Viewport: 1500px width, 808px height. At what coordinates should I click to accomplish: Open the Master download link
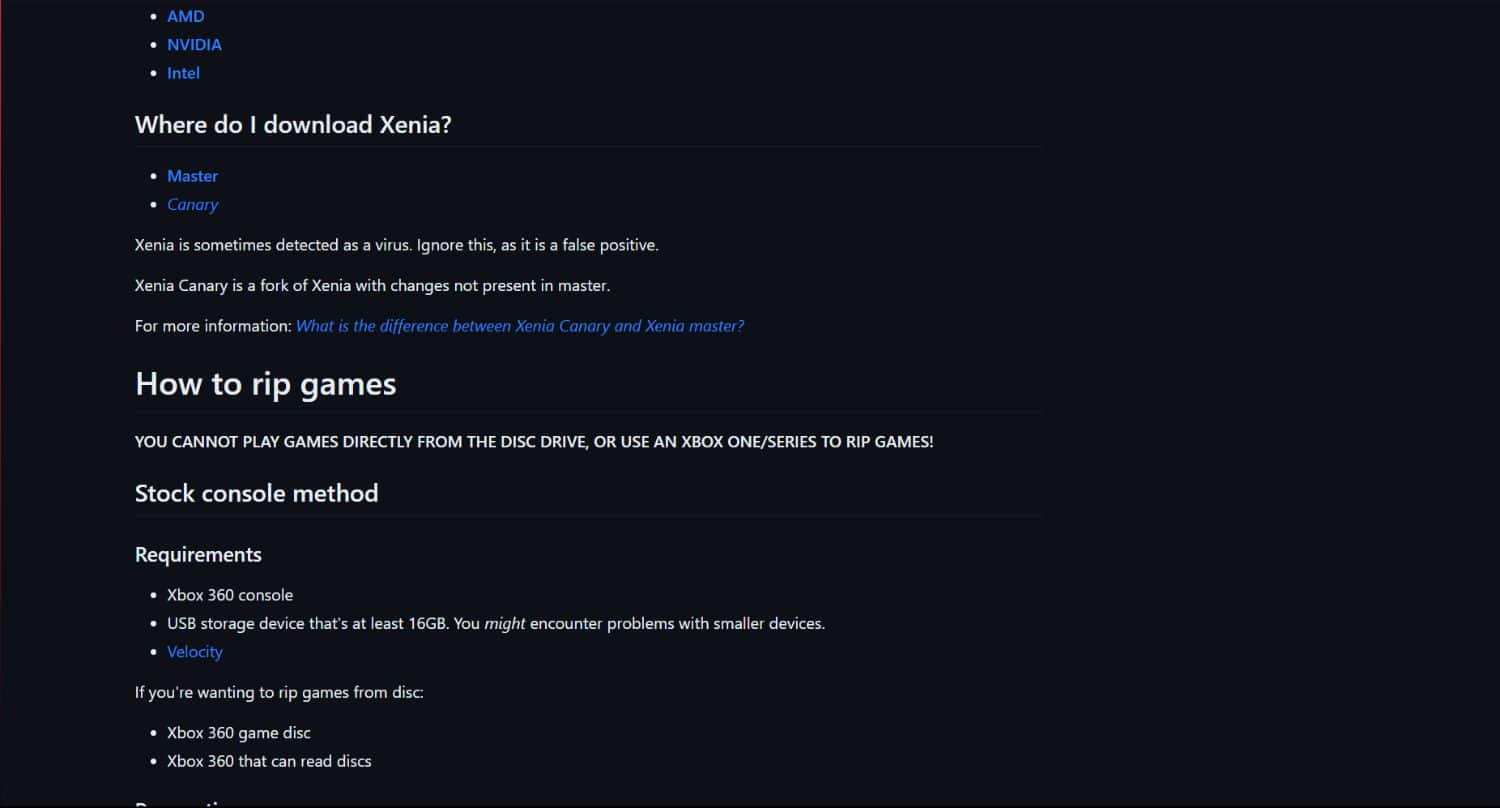click(192, 176)
